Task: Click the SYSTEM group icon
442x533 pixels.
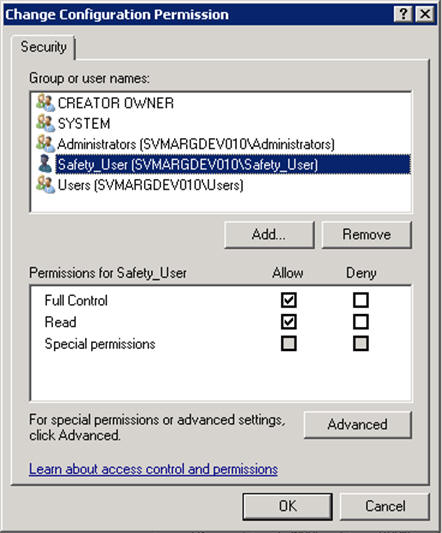Action: [x=45, y=123]
